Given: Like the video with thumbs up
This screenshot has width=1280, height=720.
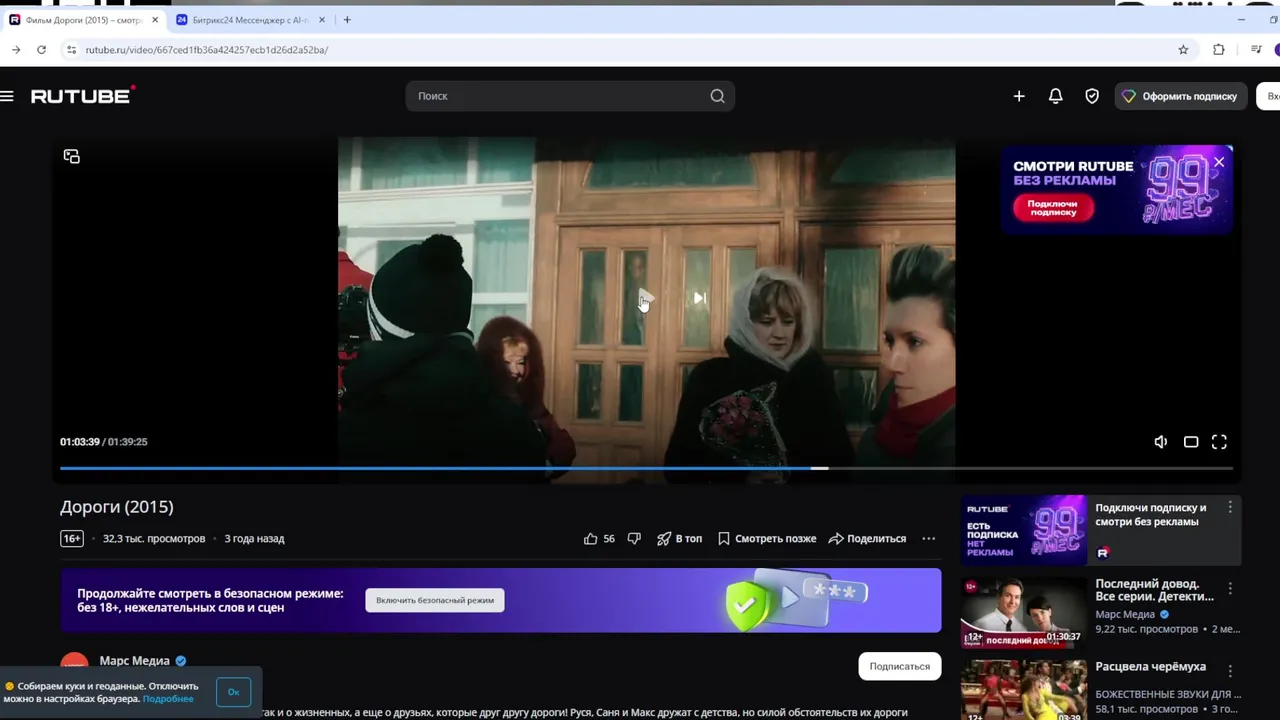Looking at the screenshot, I should [591, 539].
